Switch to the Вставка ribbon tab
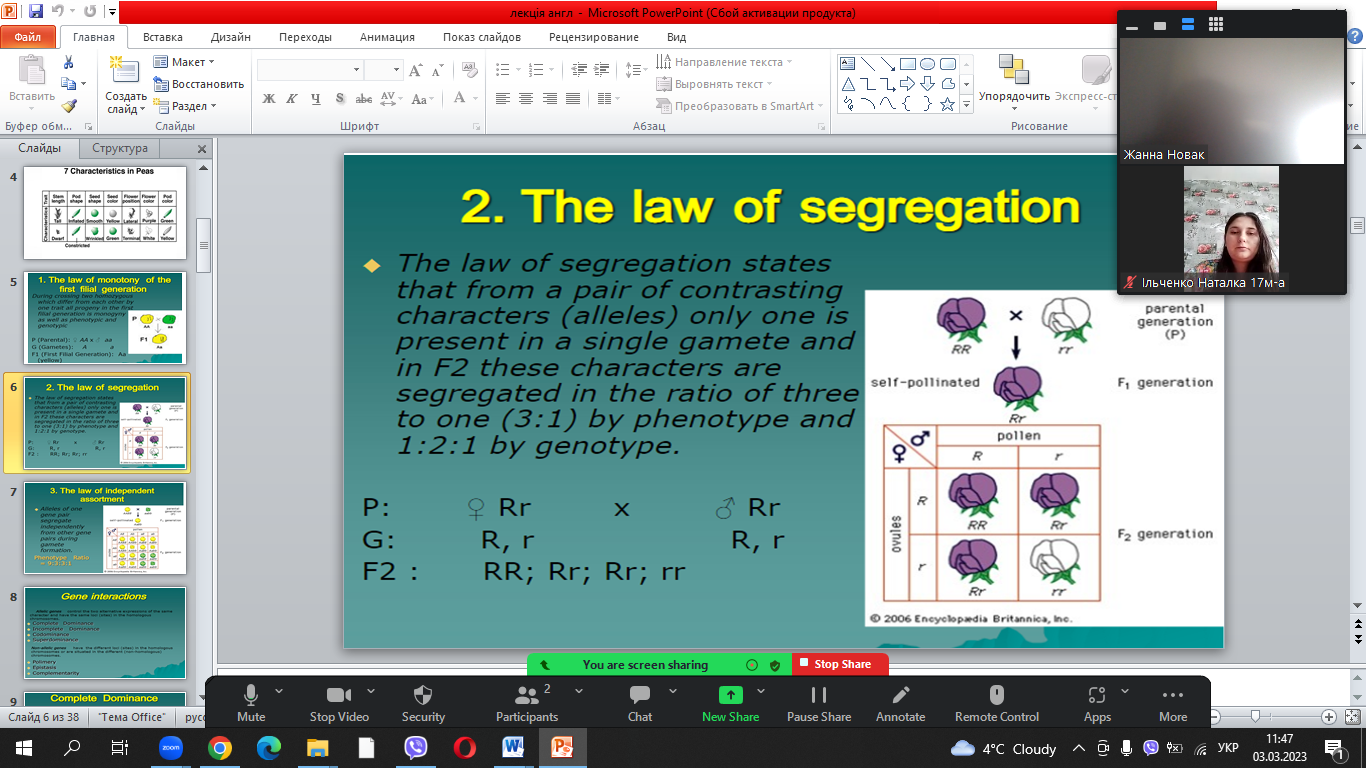Viewport: 1366px width, 768px height. coord(163,37)
